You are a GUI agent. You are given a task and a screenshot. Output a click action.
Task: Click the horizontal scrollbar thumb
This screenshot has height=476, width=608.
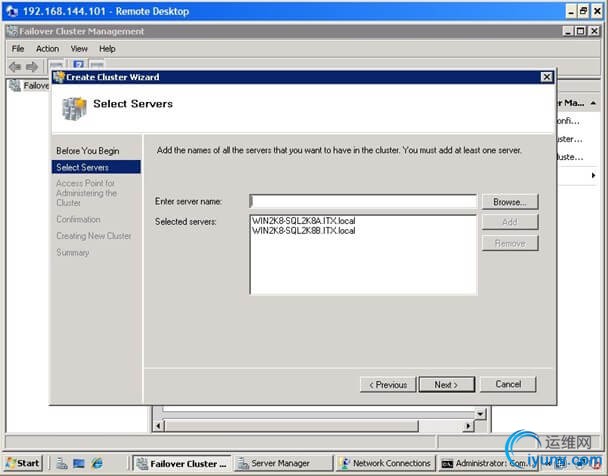pos(291,426)
